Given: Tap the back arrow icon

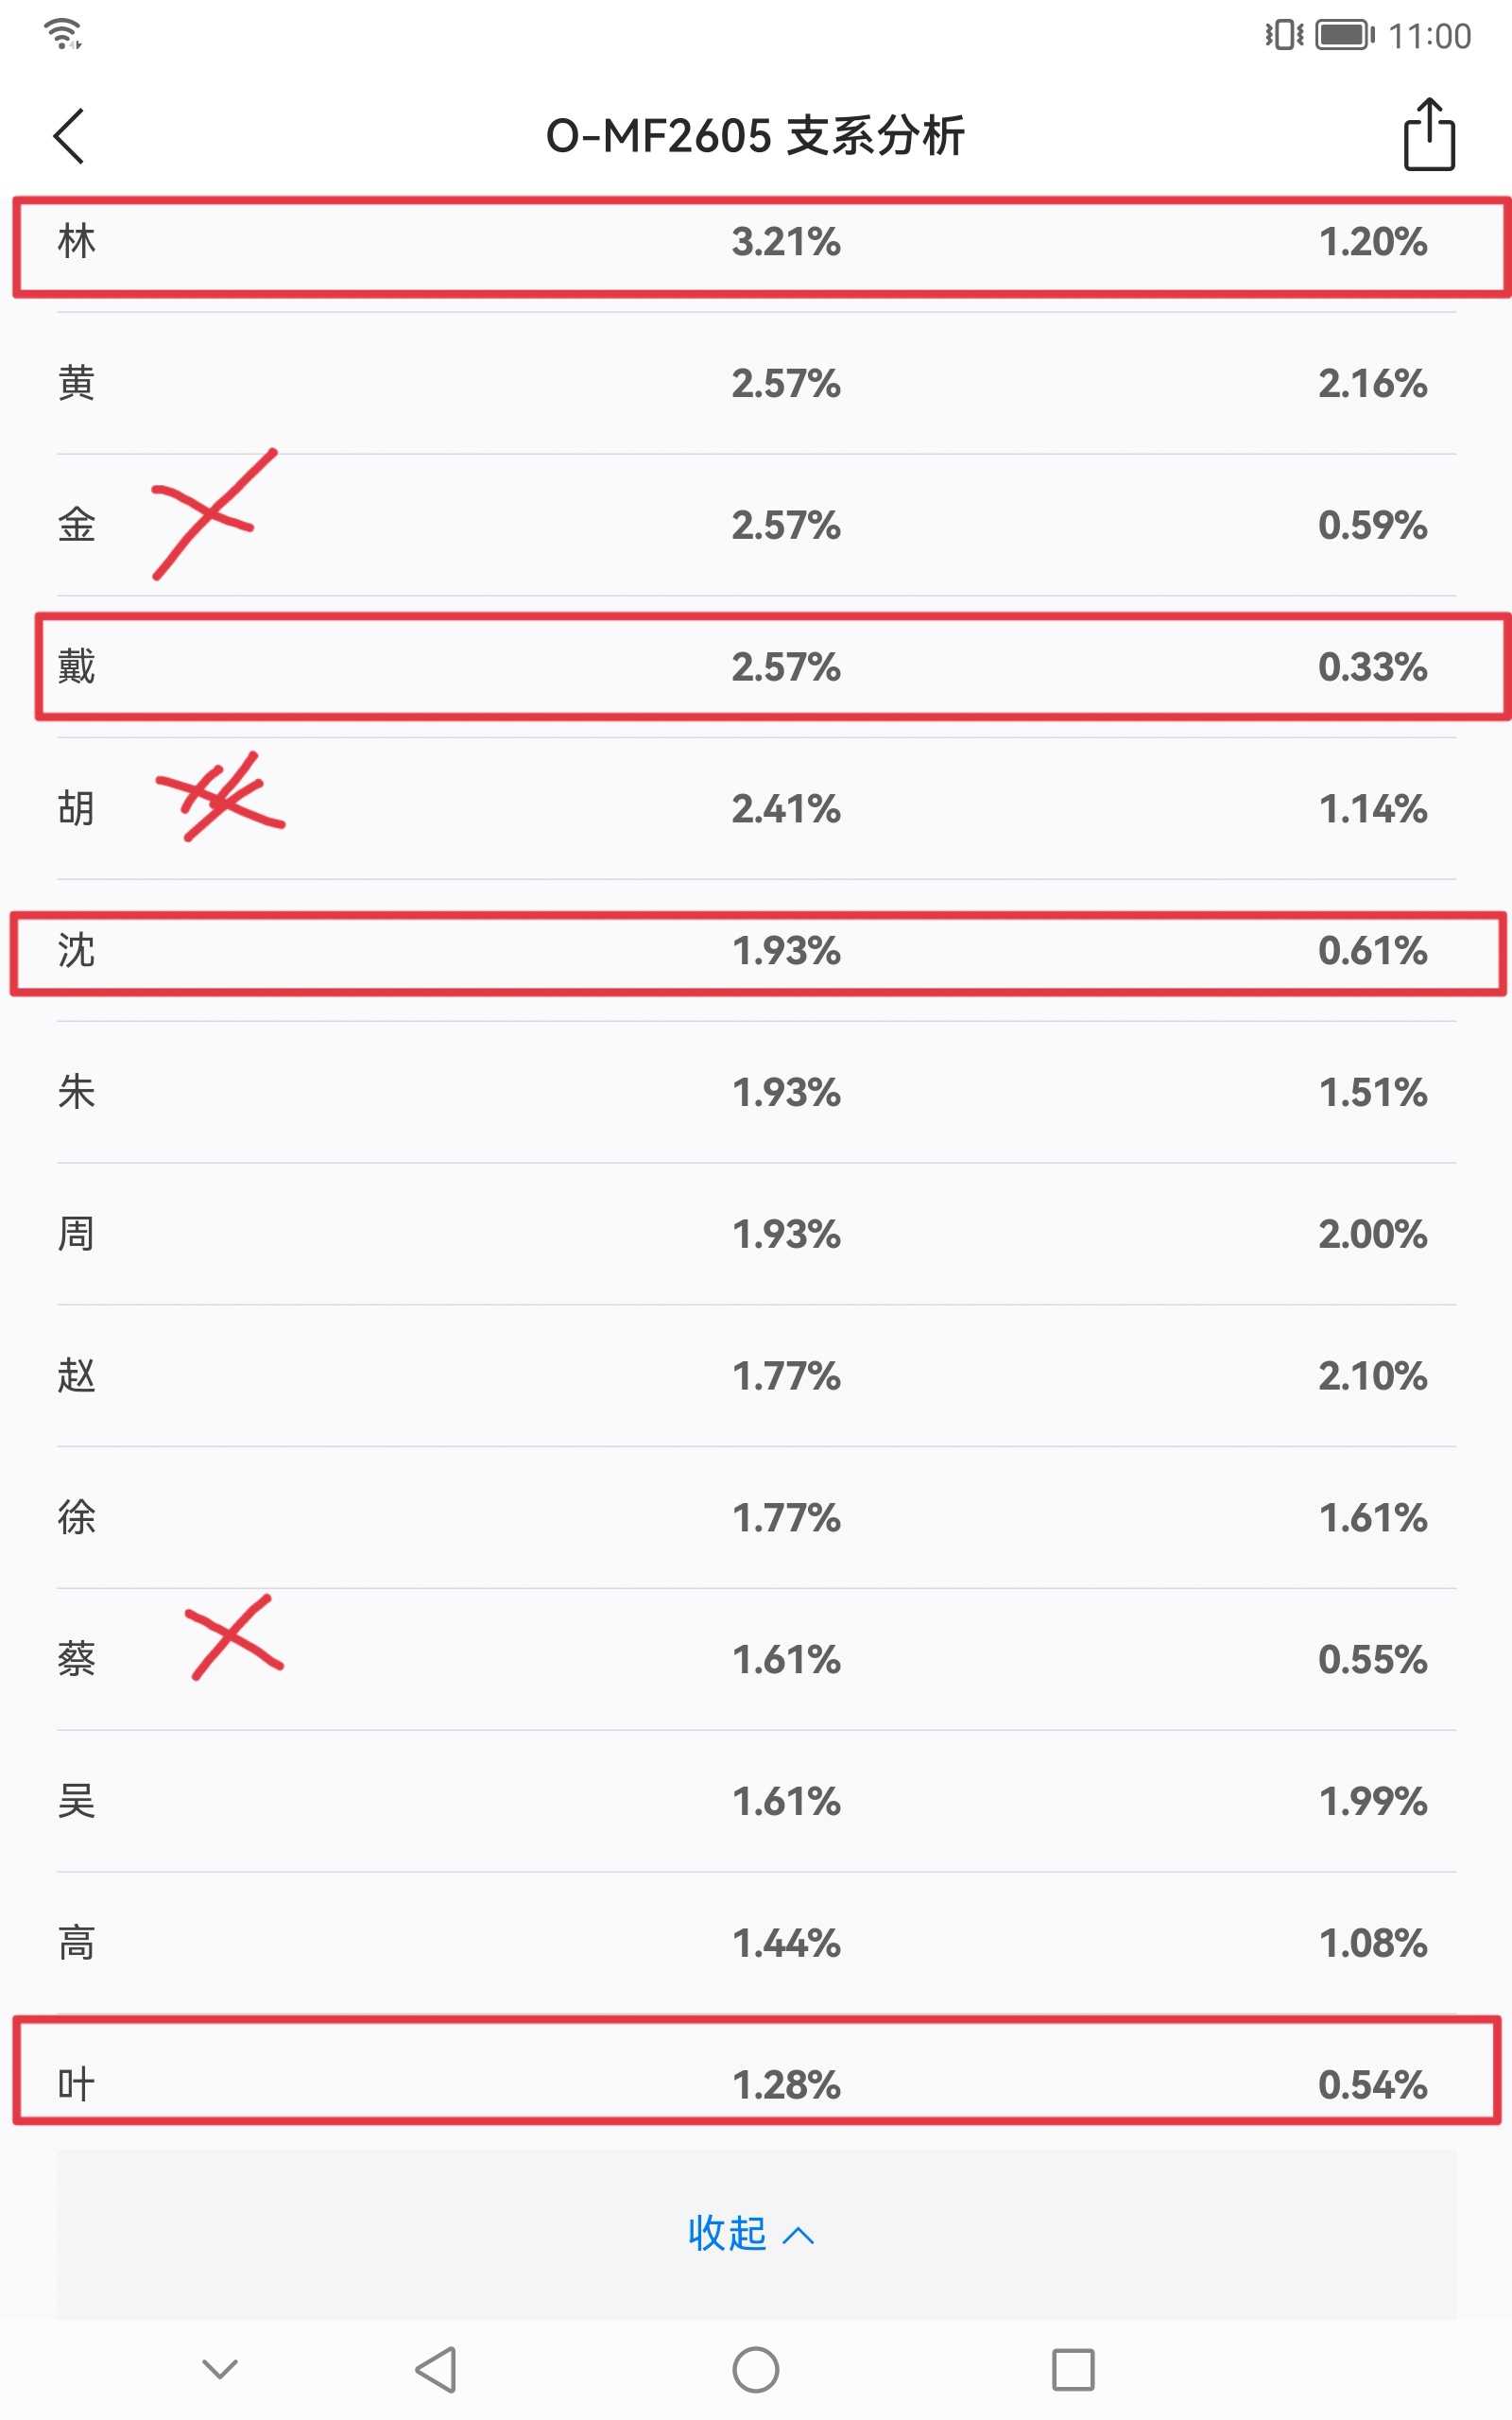Looking at the screenshot, I should (69, 136).
